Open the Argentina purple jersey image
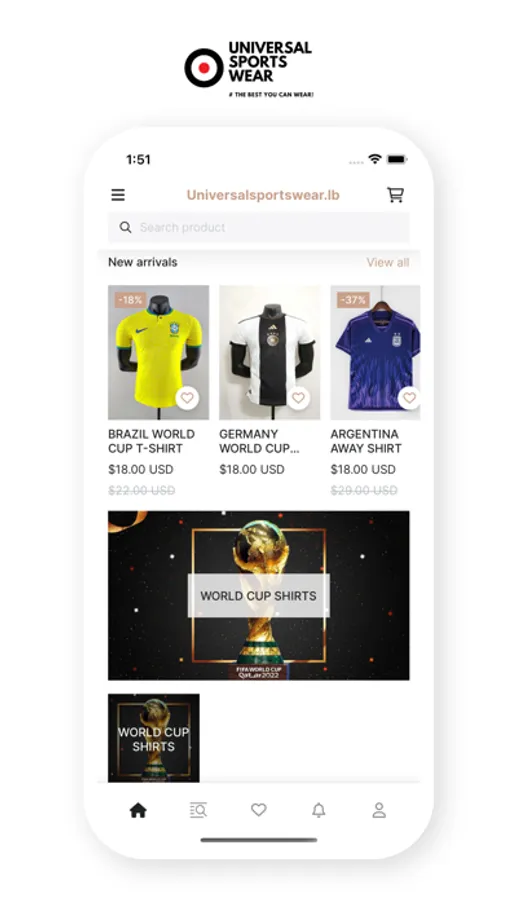 point(375,352)
